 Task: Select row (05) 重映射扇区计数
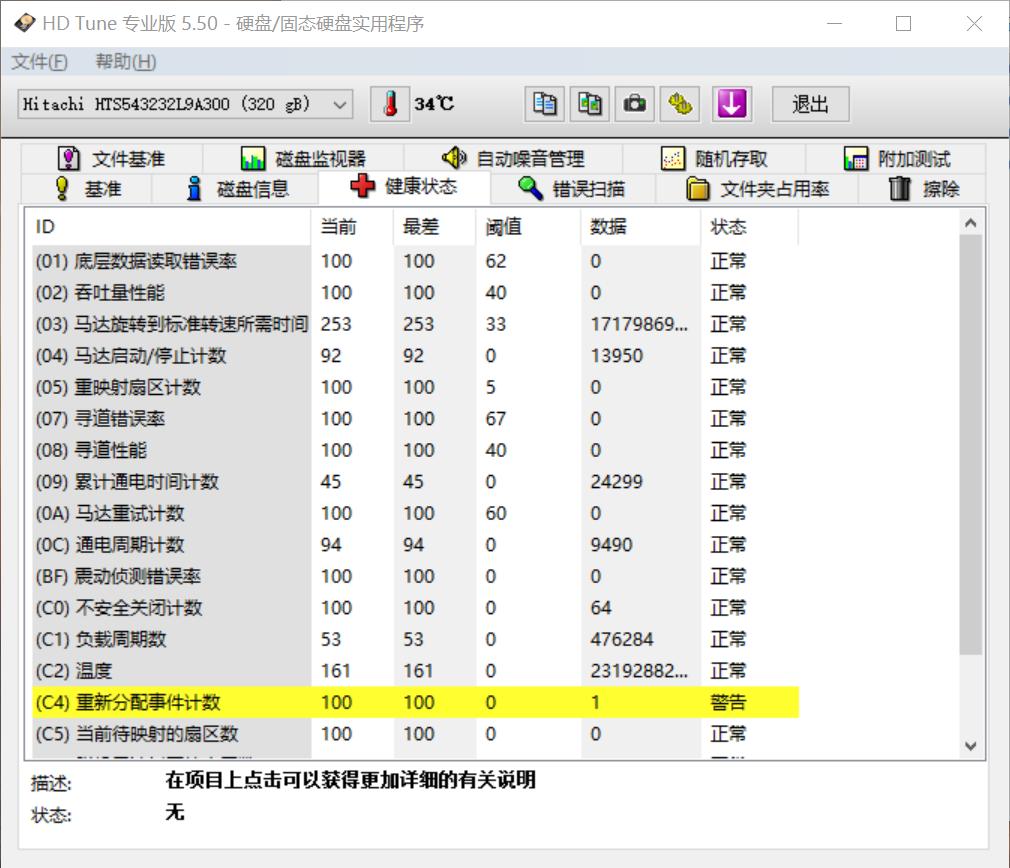415,387
